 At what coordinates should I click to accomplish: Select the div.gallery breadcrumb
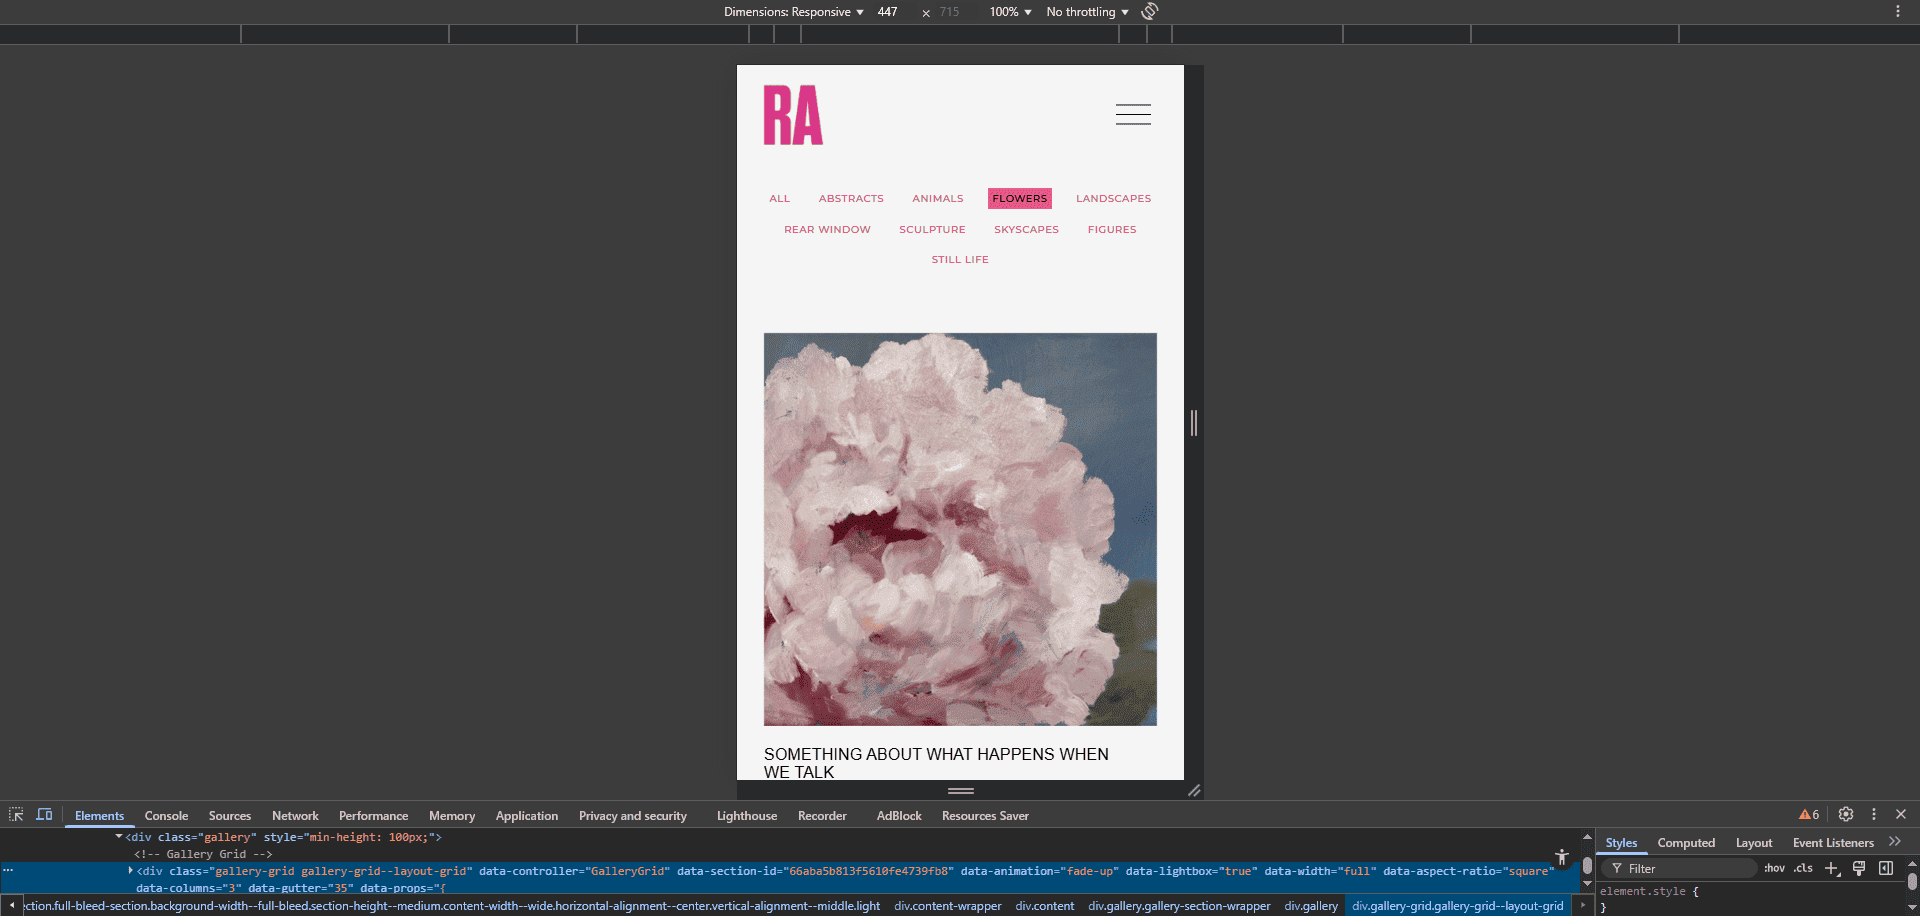point(1311,906)
